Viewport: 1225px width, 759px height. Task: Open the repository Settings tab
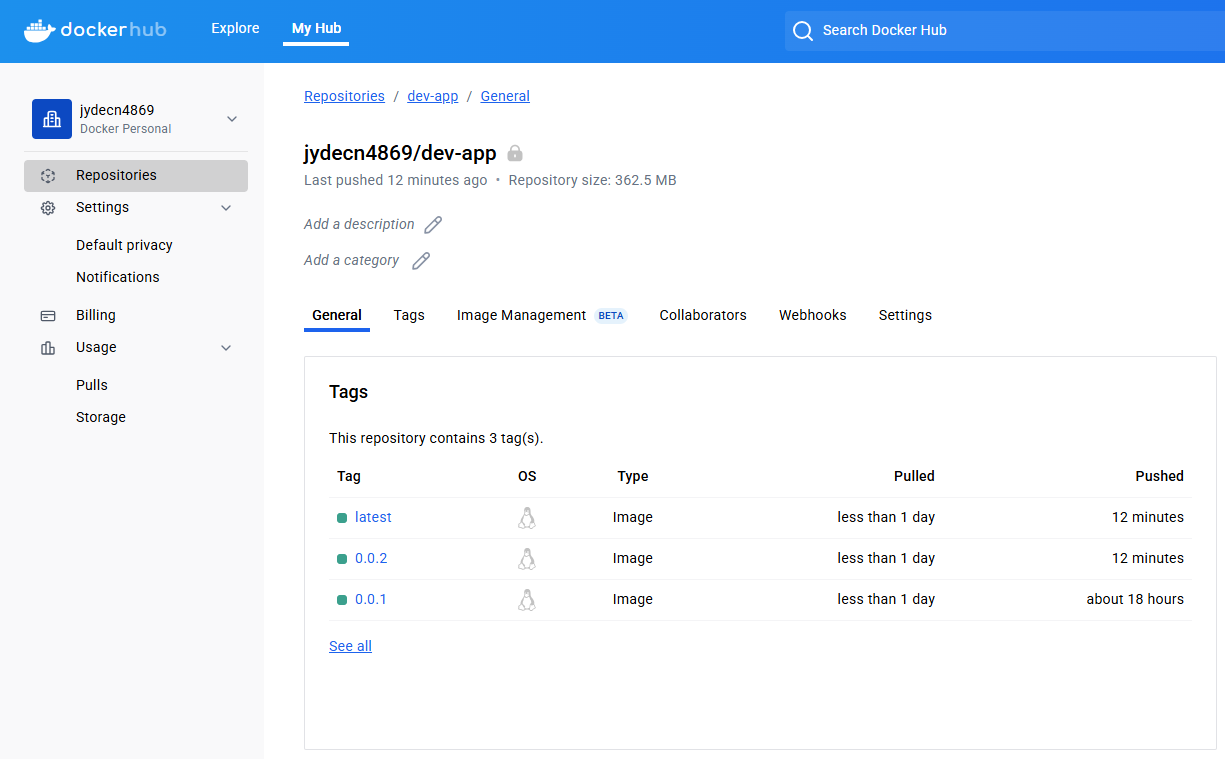tap(905, 315)
